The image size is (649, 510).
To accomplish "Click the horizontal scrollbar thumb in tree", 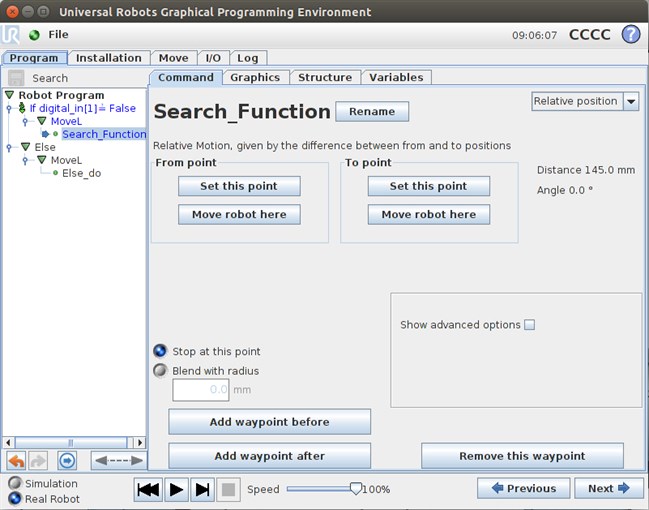I will (x=71, y=443).
